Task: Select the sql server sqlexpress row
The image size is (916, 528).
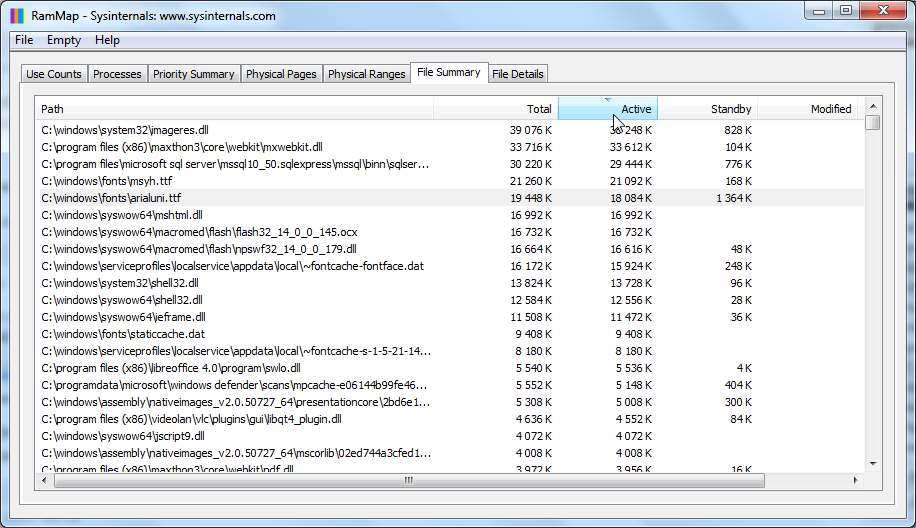Action: coord(450,164)
